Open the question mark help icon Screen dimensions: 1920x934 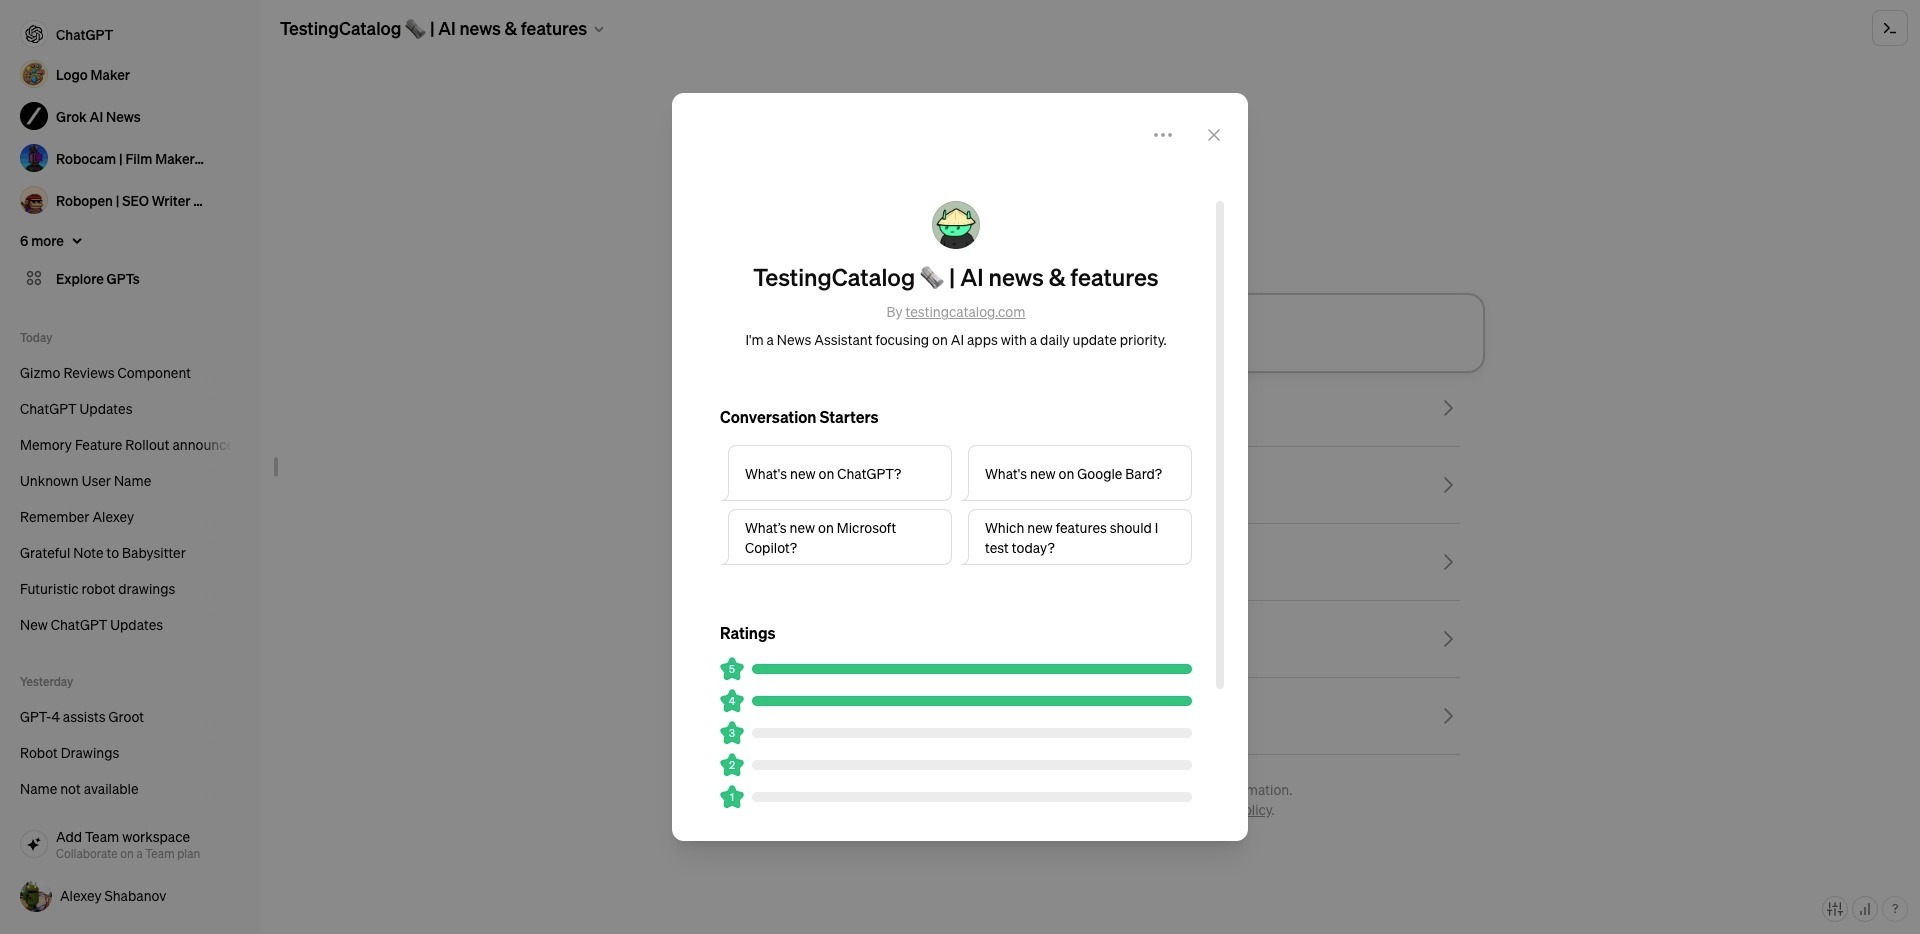click(x=1895, y=909)
